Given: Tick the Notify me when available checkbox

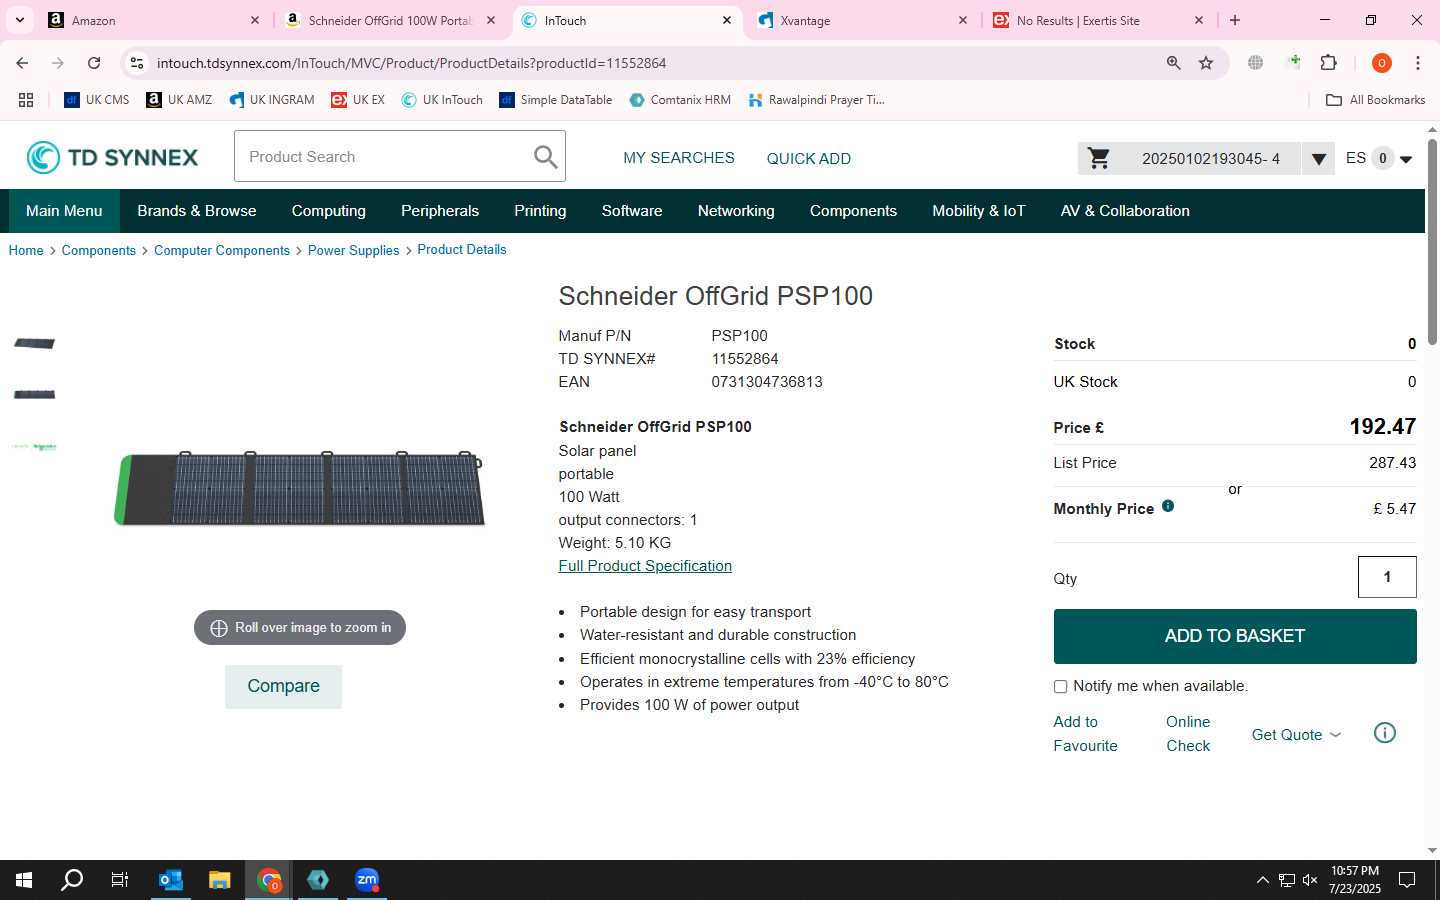Looking at the screenshot, I should 1060,686.
